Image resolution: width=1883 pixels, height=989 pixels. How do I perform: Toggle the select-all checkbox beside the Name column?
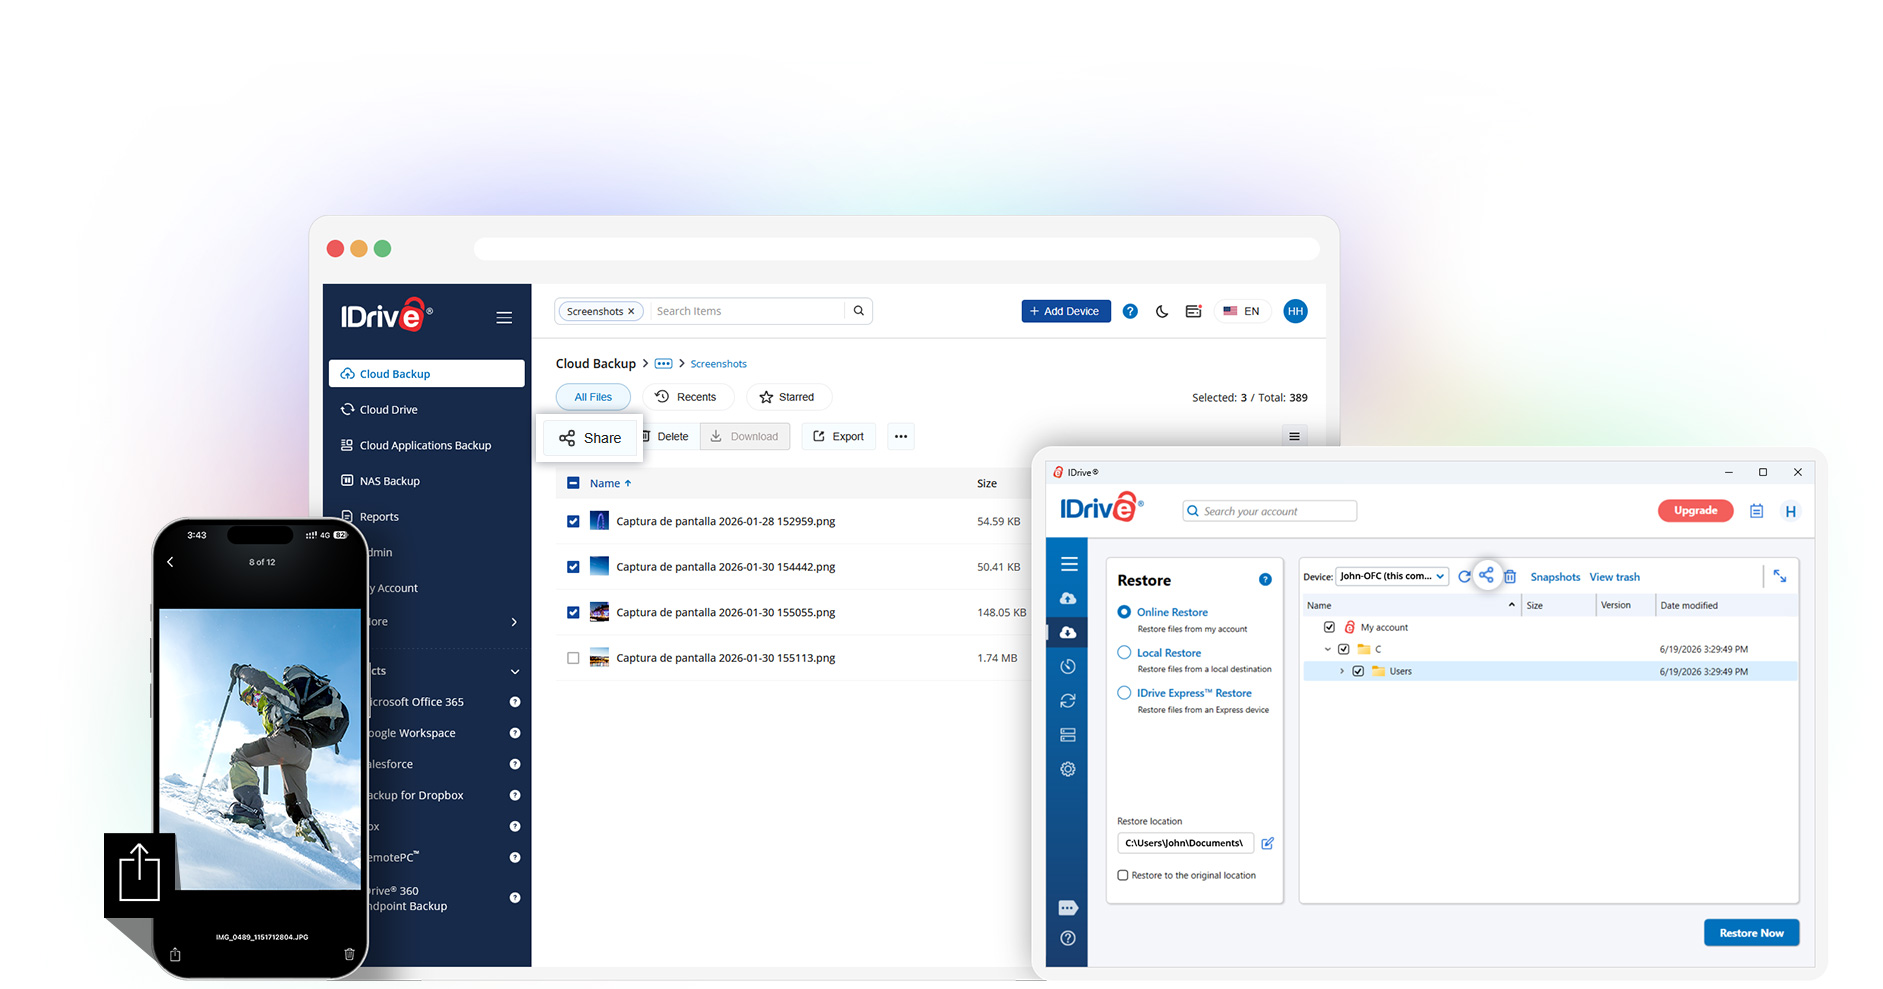click(573, 483)
